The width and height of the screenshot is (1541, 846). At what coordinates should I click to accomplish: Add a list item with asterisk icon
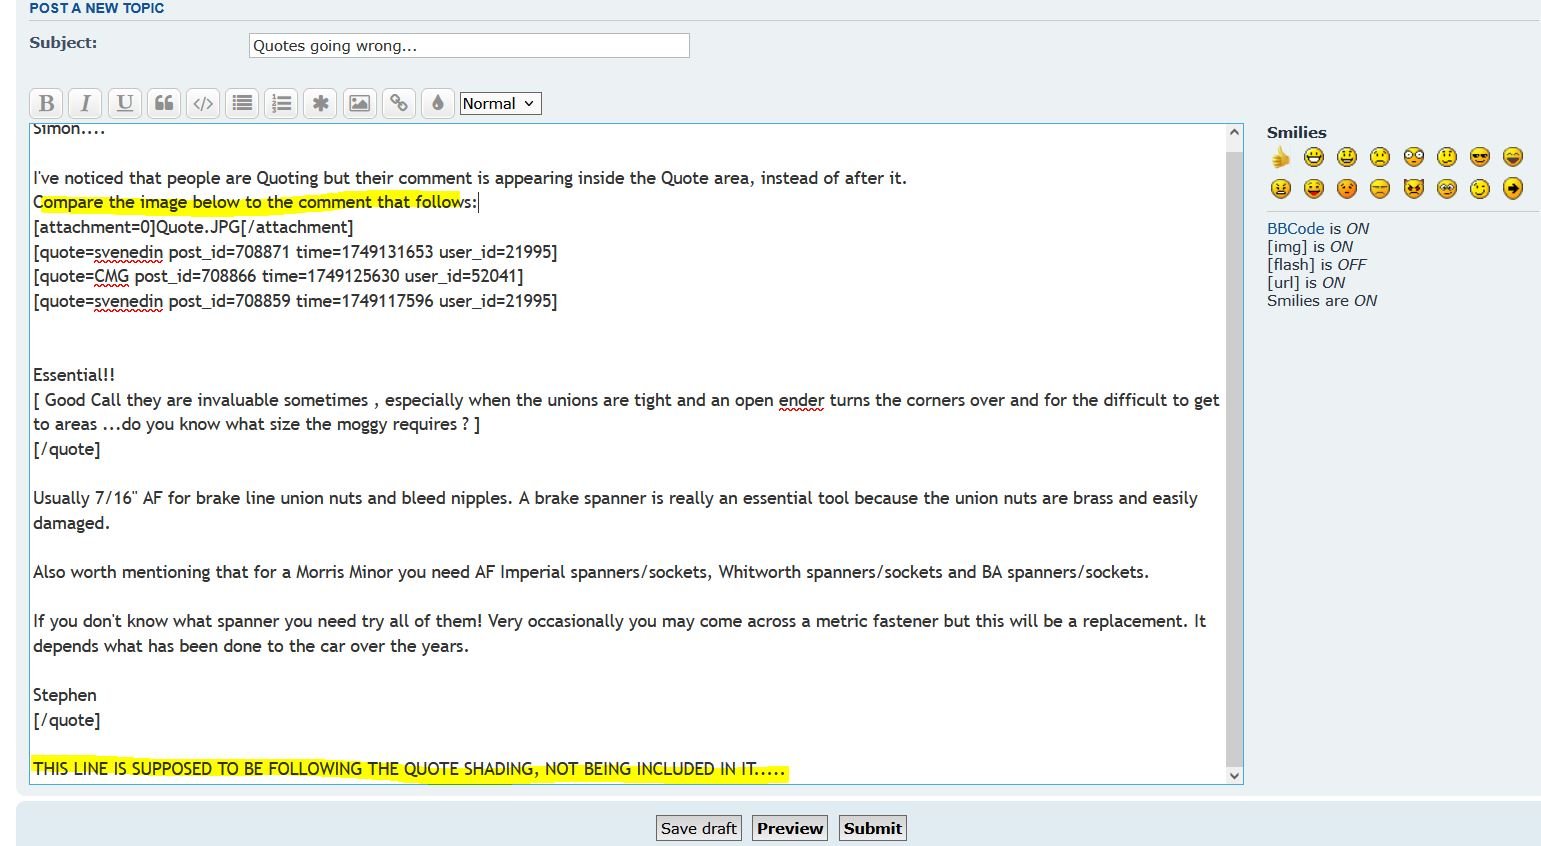(x=320, y=103)
